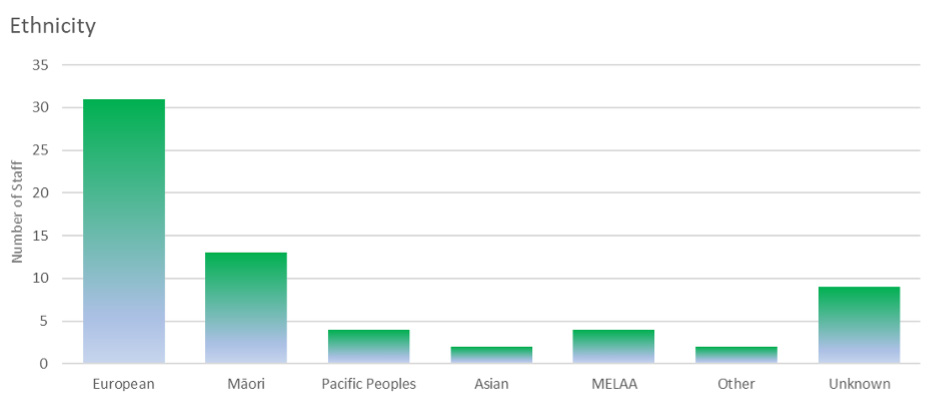Click the MELAA axis label

(x=613, y=384)
